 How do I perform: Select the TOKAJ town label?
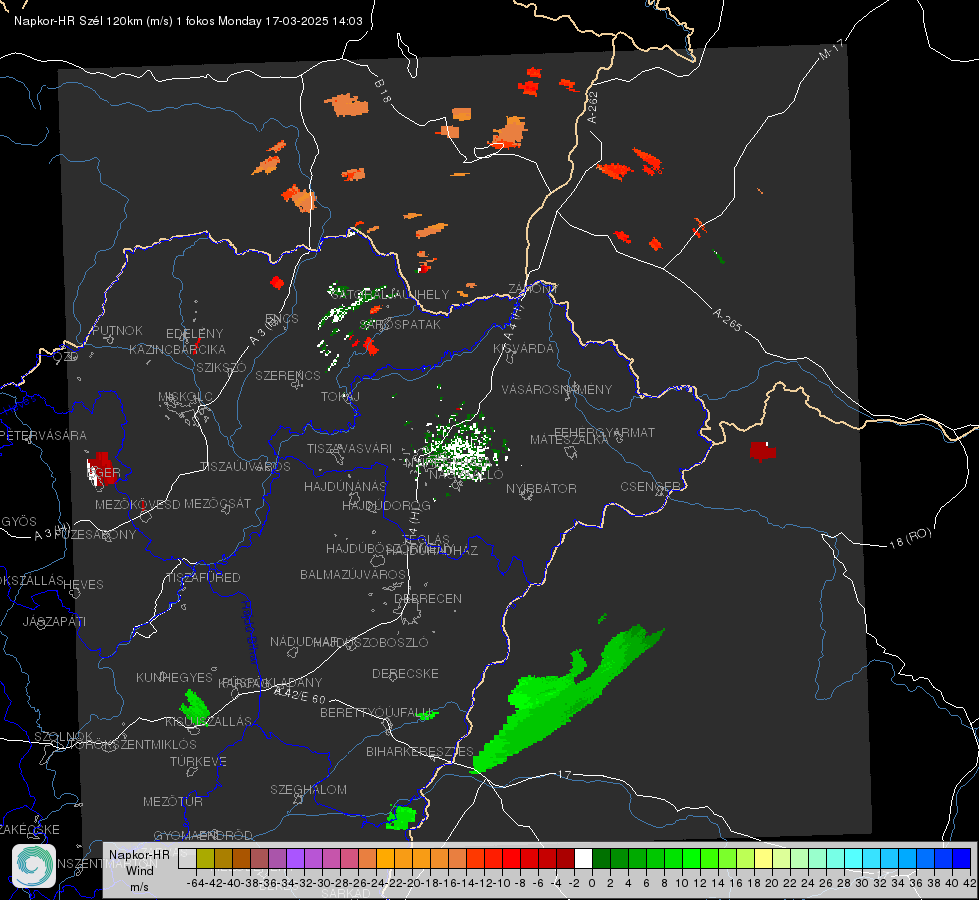340,397
